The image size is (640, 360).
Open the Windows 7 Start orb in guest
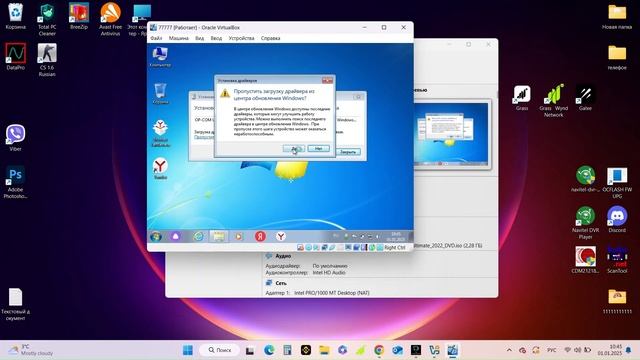click(156, 236)
